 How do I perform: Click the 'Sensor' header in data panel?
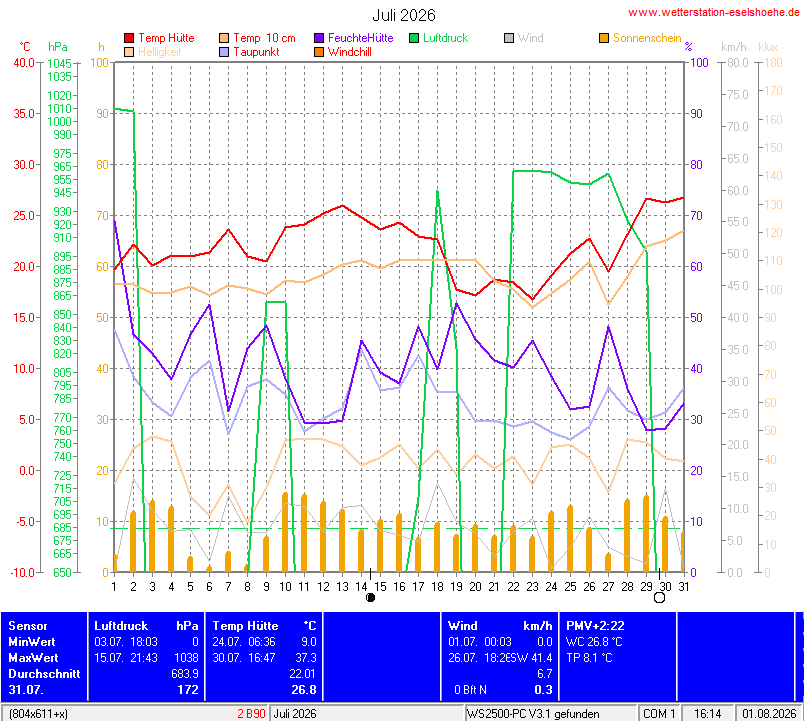click(x=28, y=626)
